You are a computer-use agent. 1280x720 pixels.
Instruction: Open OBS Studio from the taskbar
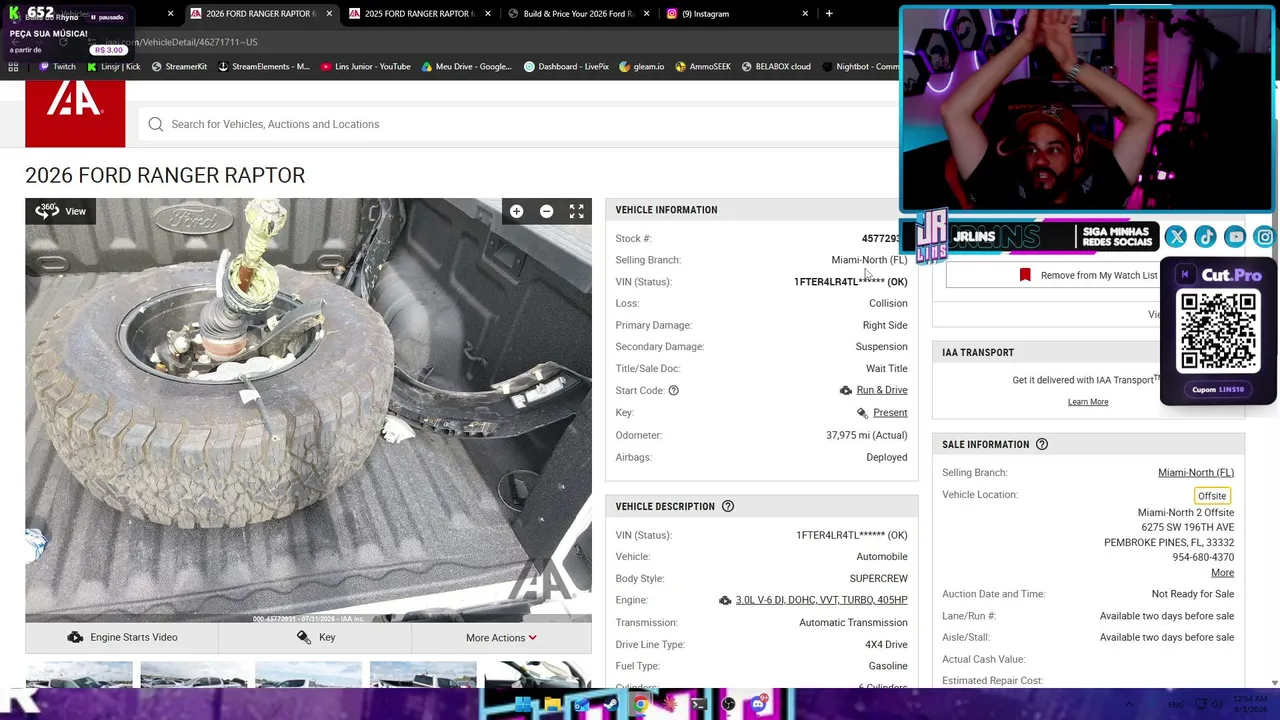(728, 705)
